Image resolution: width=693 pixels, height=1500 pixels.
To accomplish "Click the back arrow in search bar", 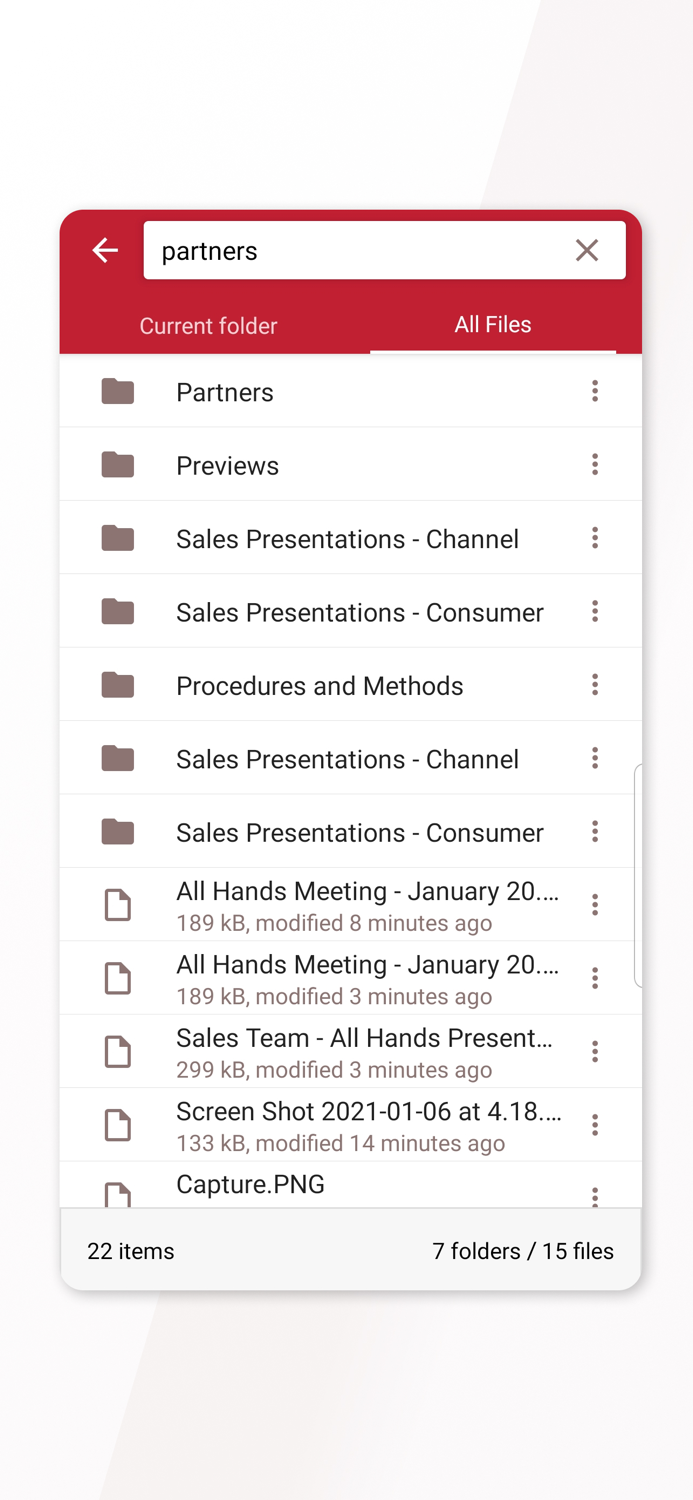I will pyautogui.click(x=105, y=250).
